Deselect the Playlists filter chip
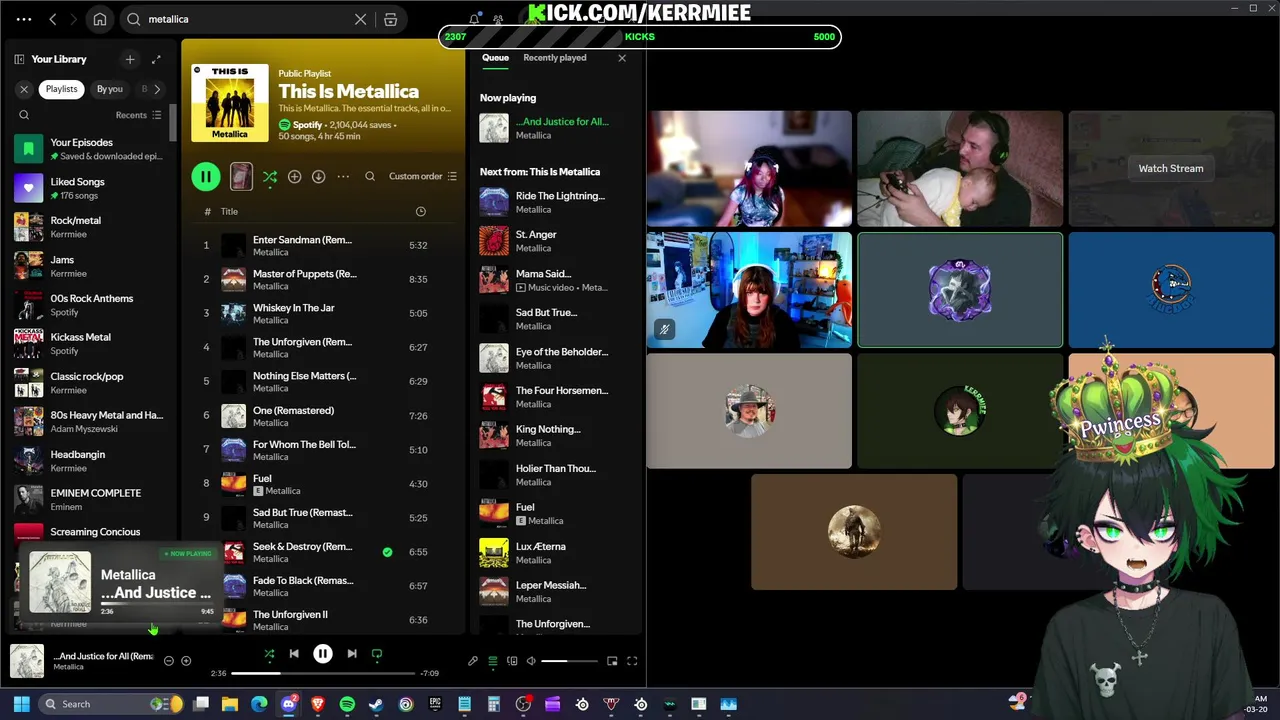The height and width of the screenshot is (720, 1280). (x=61, y=89)
